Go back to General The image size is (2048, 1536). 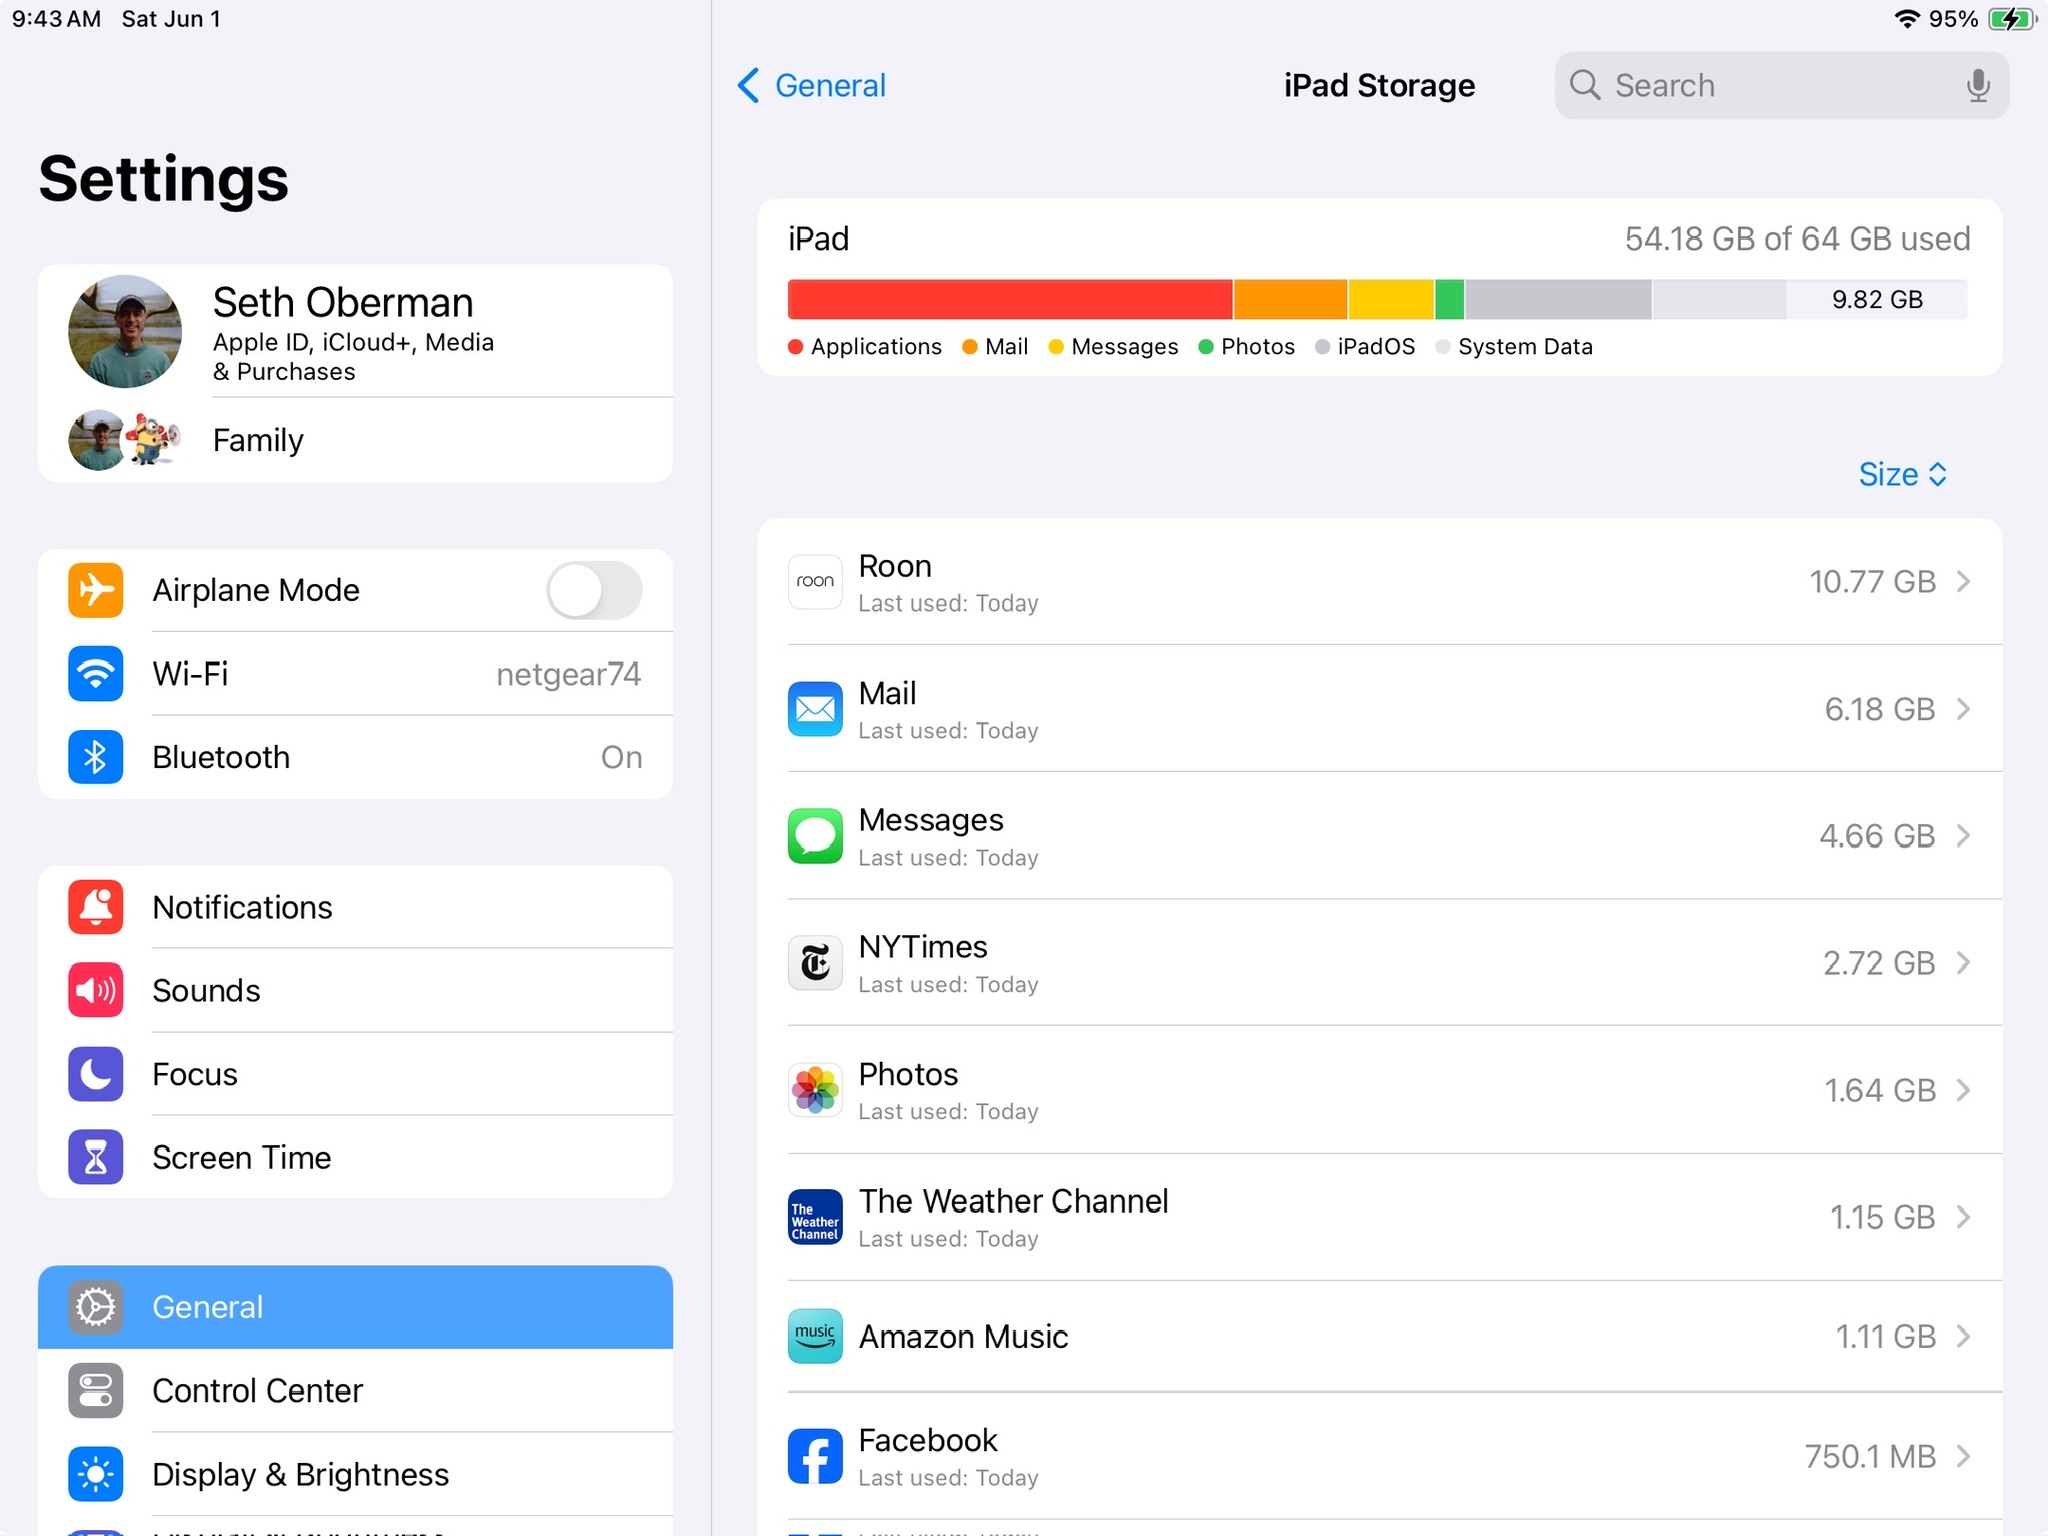pos(811,86)
